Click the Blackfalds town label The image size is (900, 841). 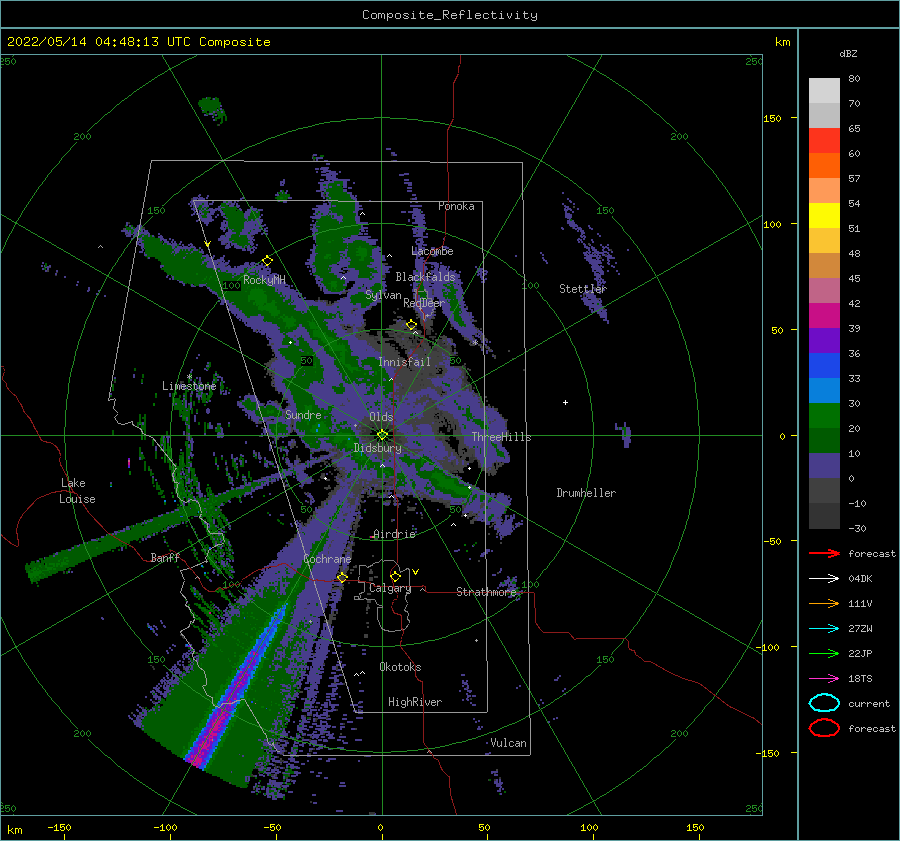tap(425, 277)
